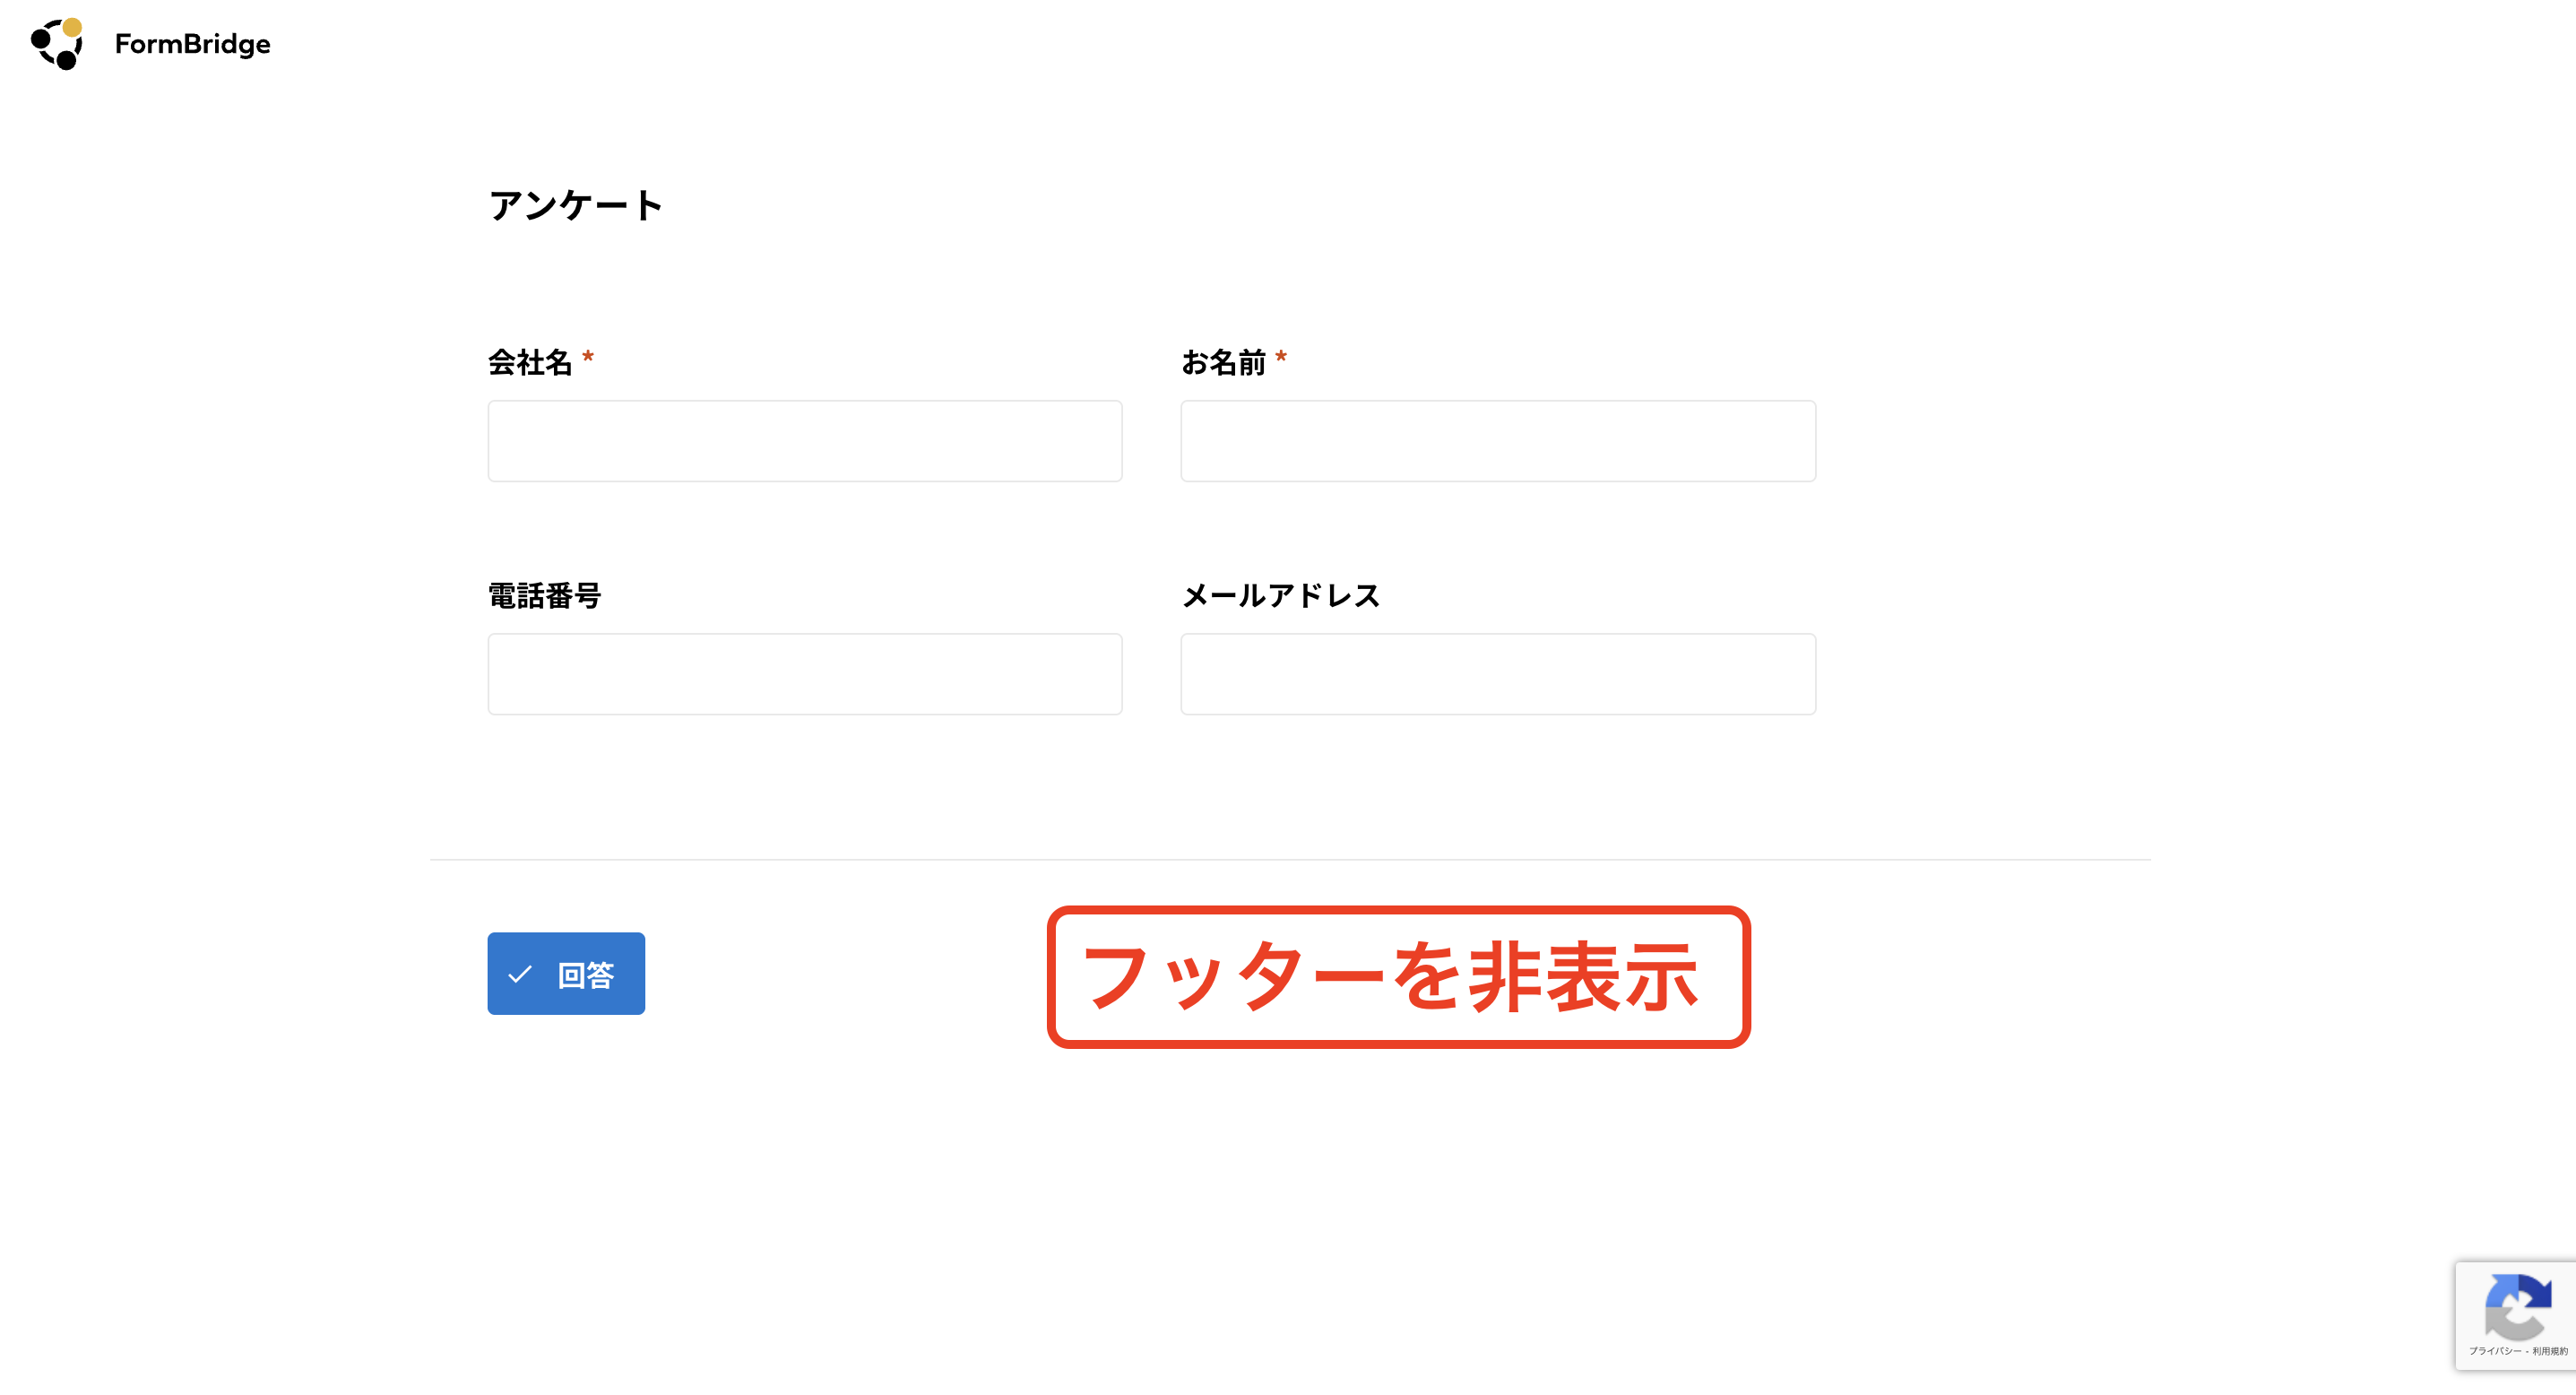Click the メールアドレス field label

pyautogui.click(x=1281, y=596)
